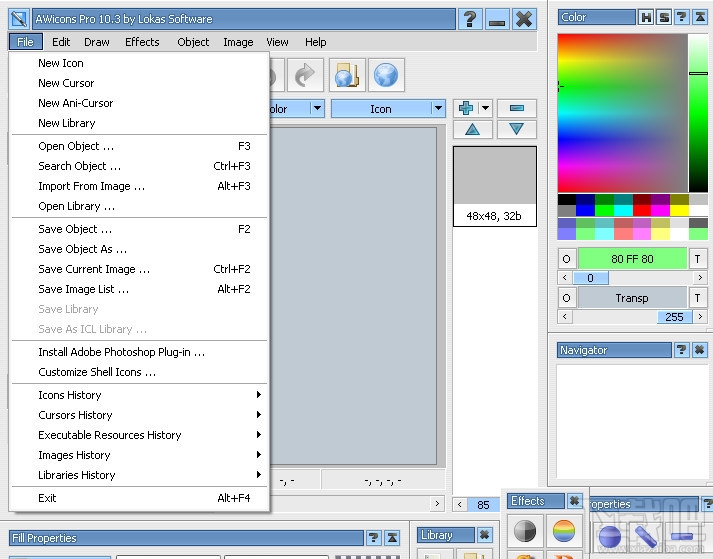Click the globe with folder toolbar icon
The height and width of the screenshot is (559, 713).
347,75
